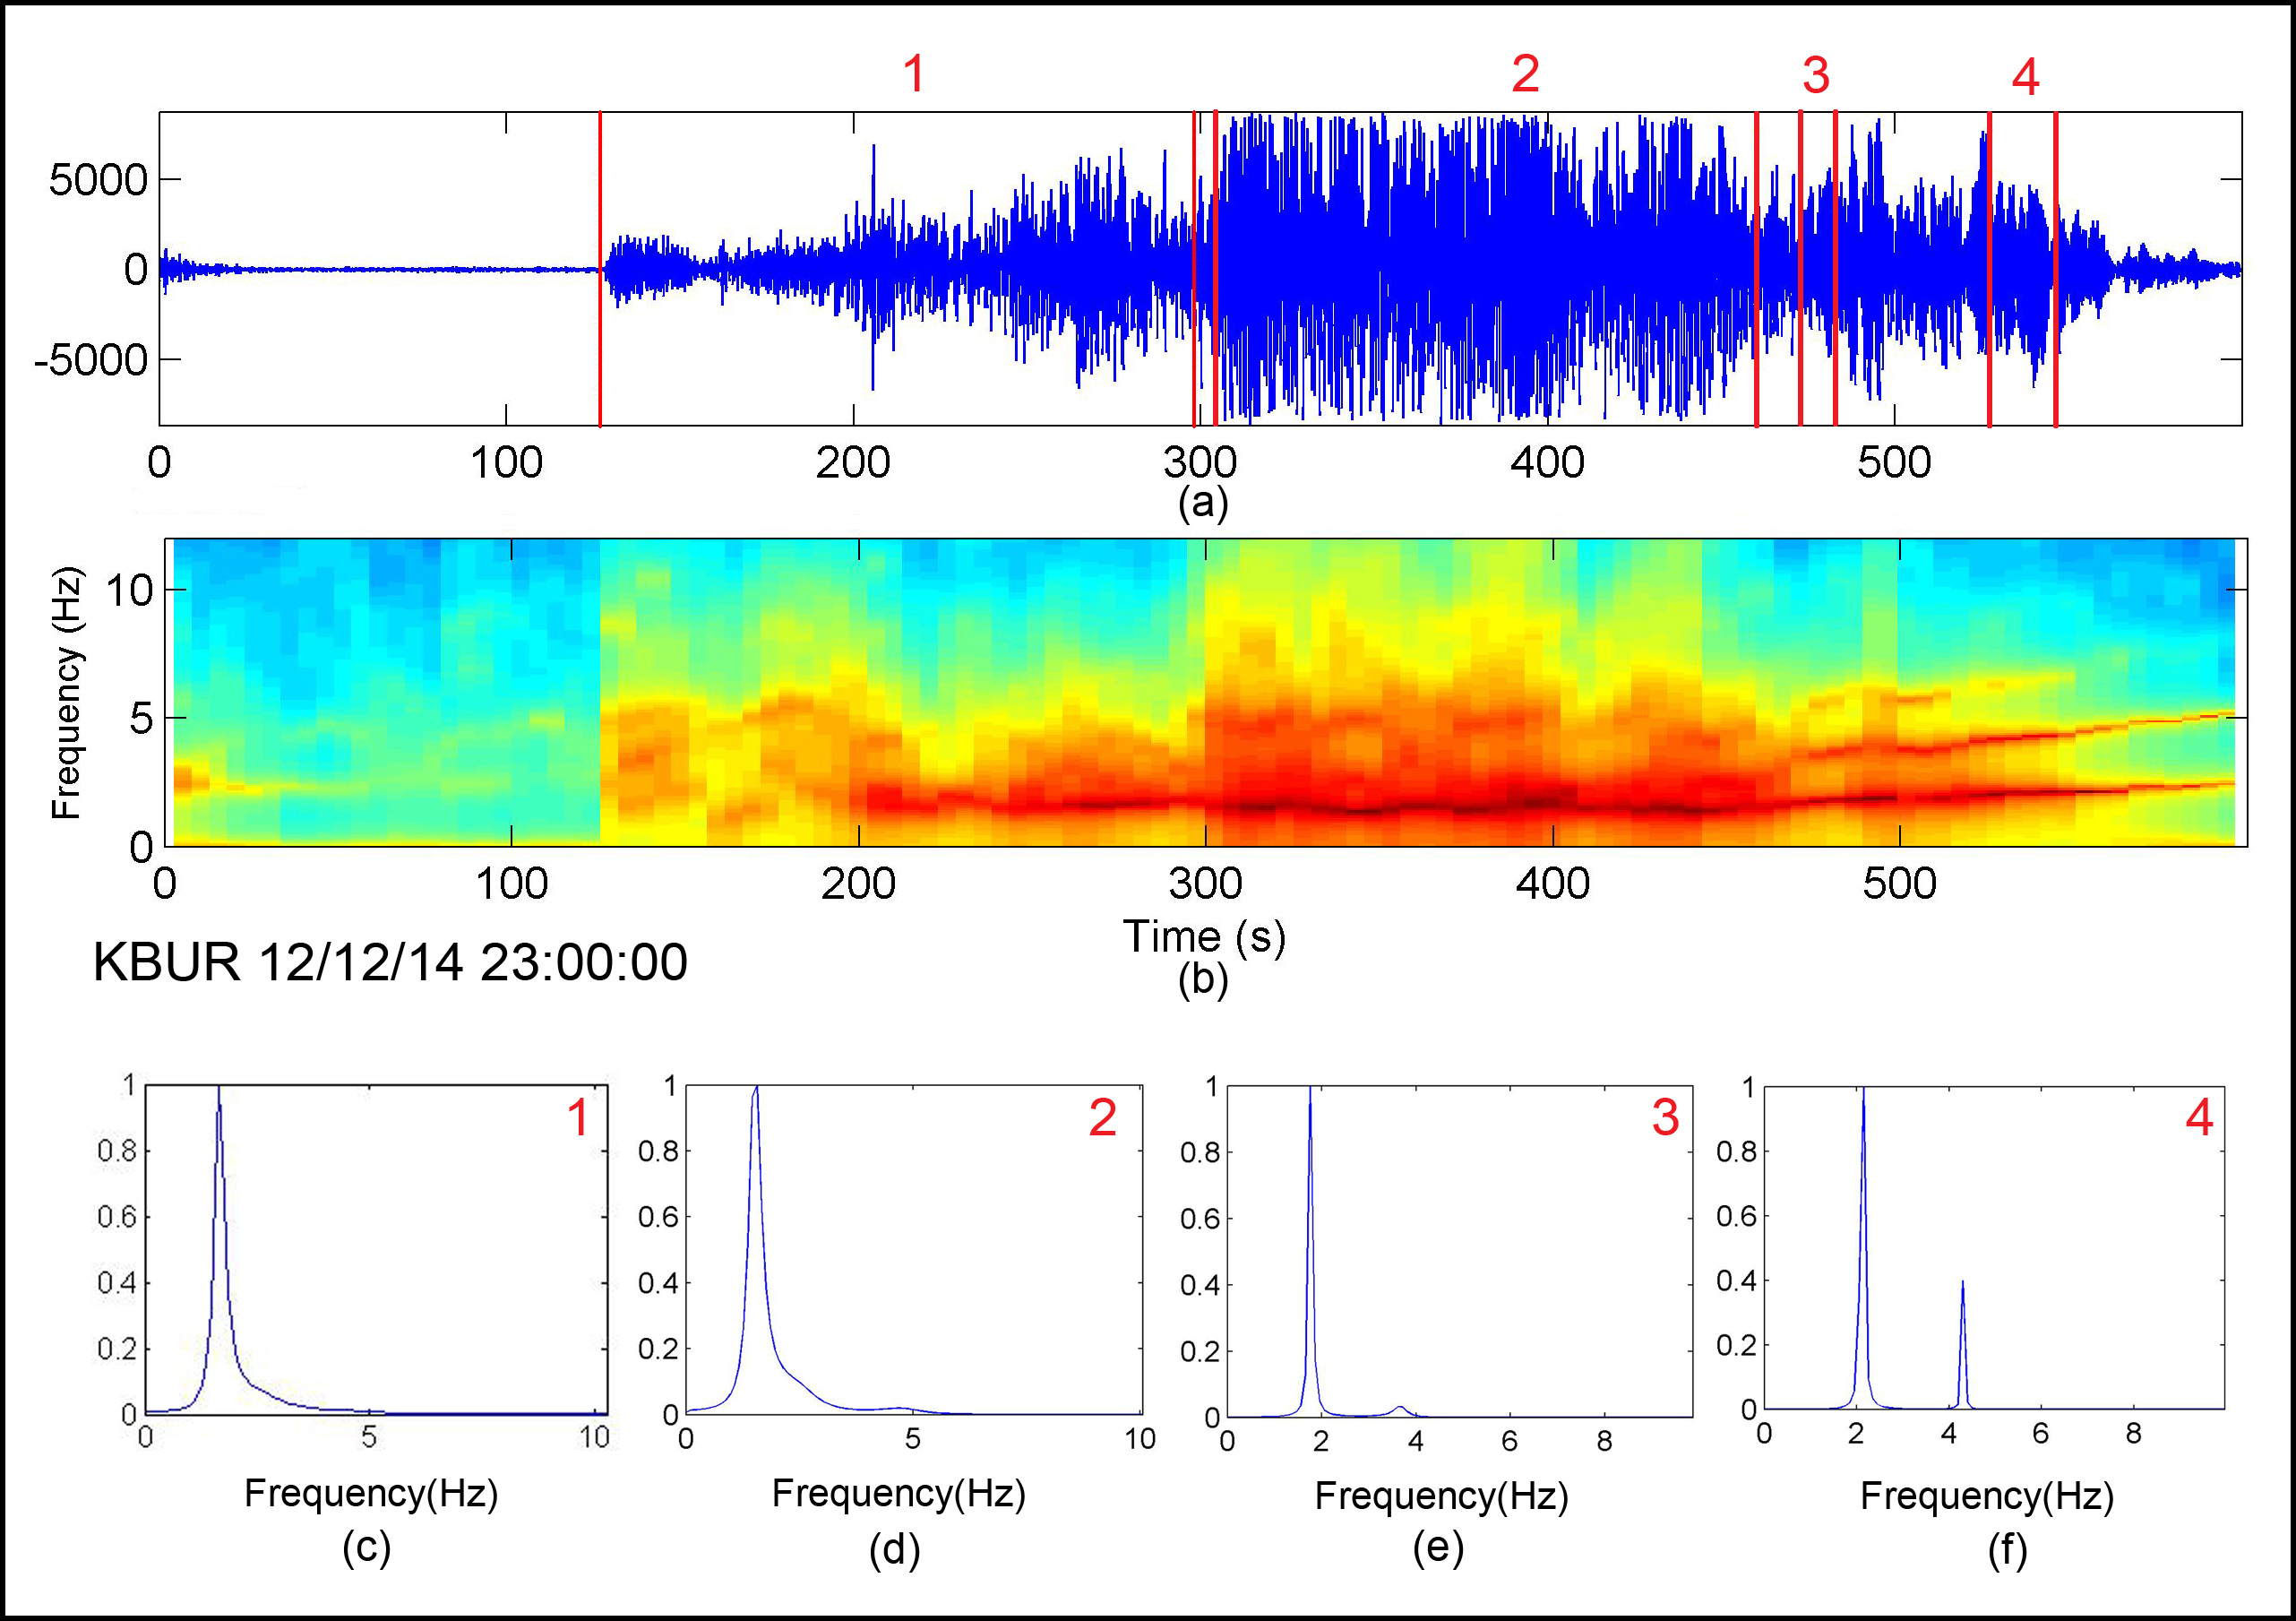Click the 5000 tick label on waveform axis
Image resolution: width=2296 pixels, height=1621 pixels.
pos(98,181)
